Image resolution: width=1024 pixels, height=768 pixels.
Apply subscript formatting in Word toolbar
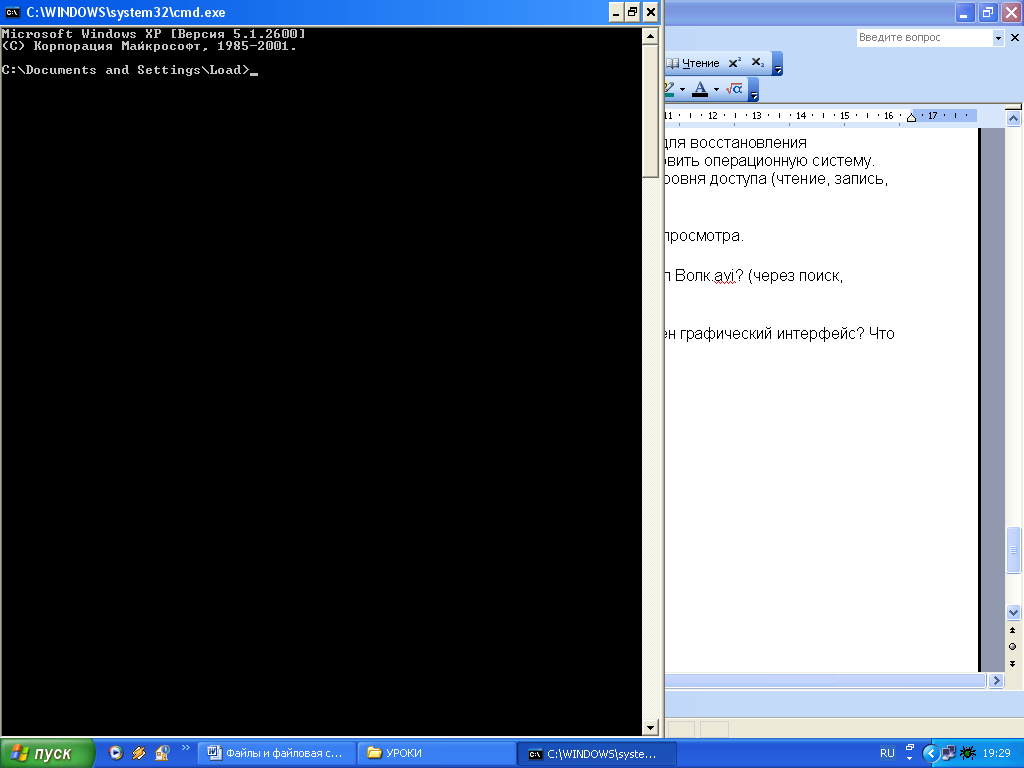click(x=758, y=63)
